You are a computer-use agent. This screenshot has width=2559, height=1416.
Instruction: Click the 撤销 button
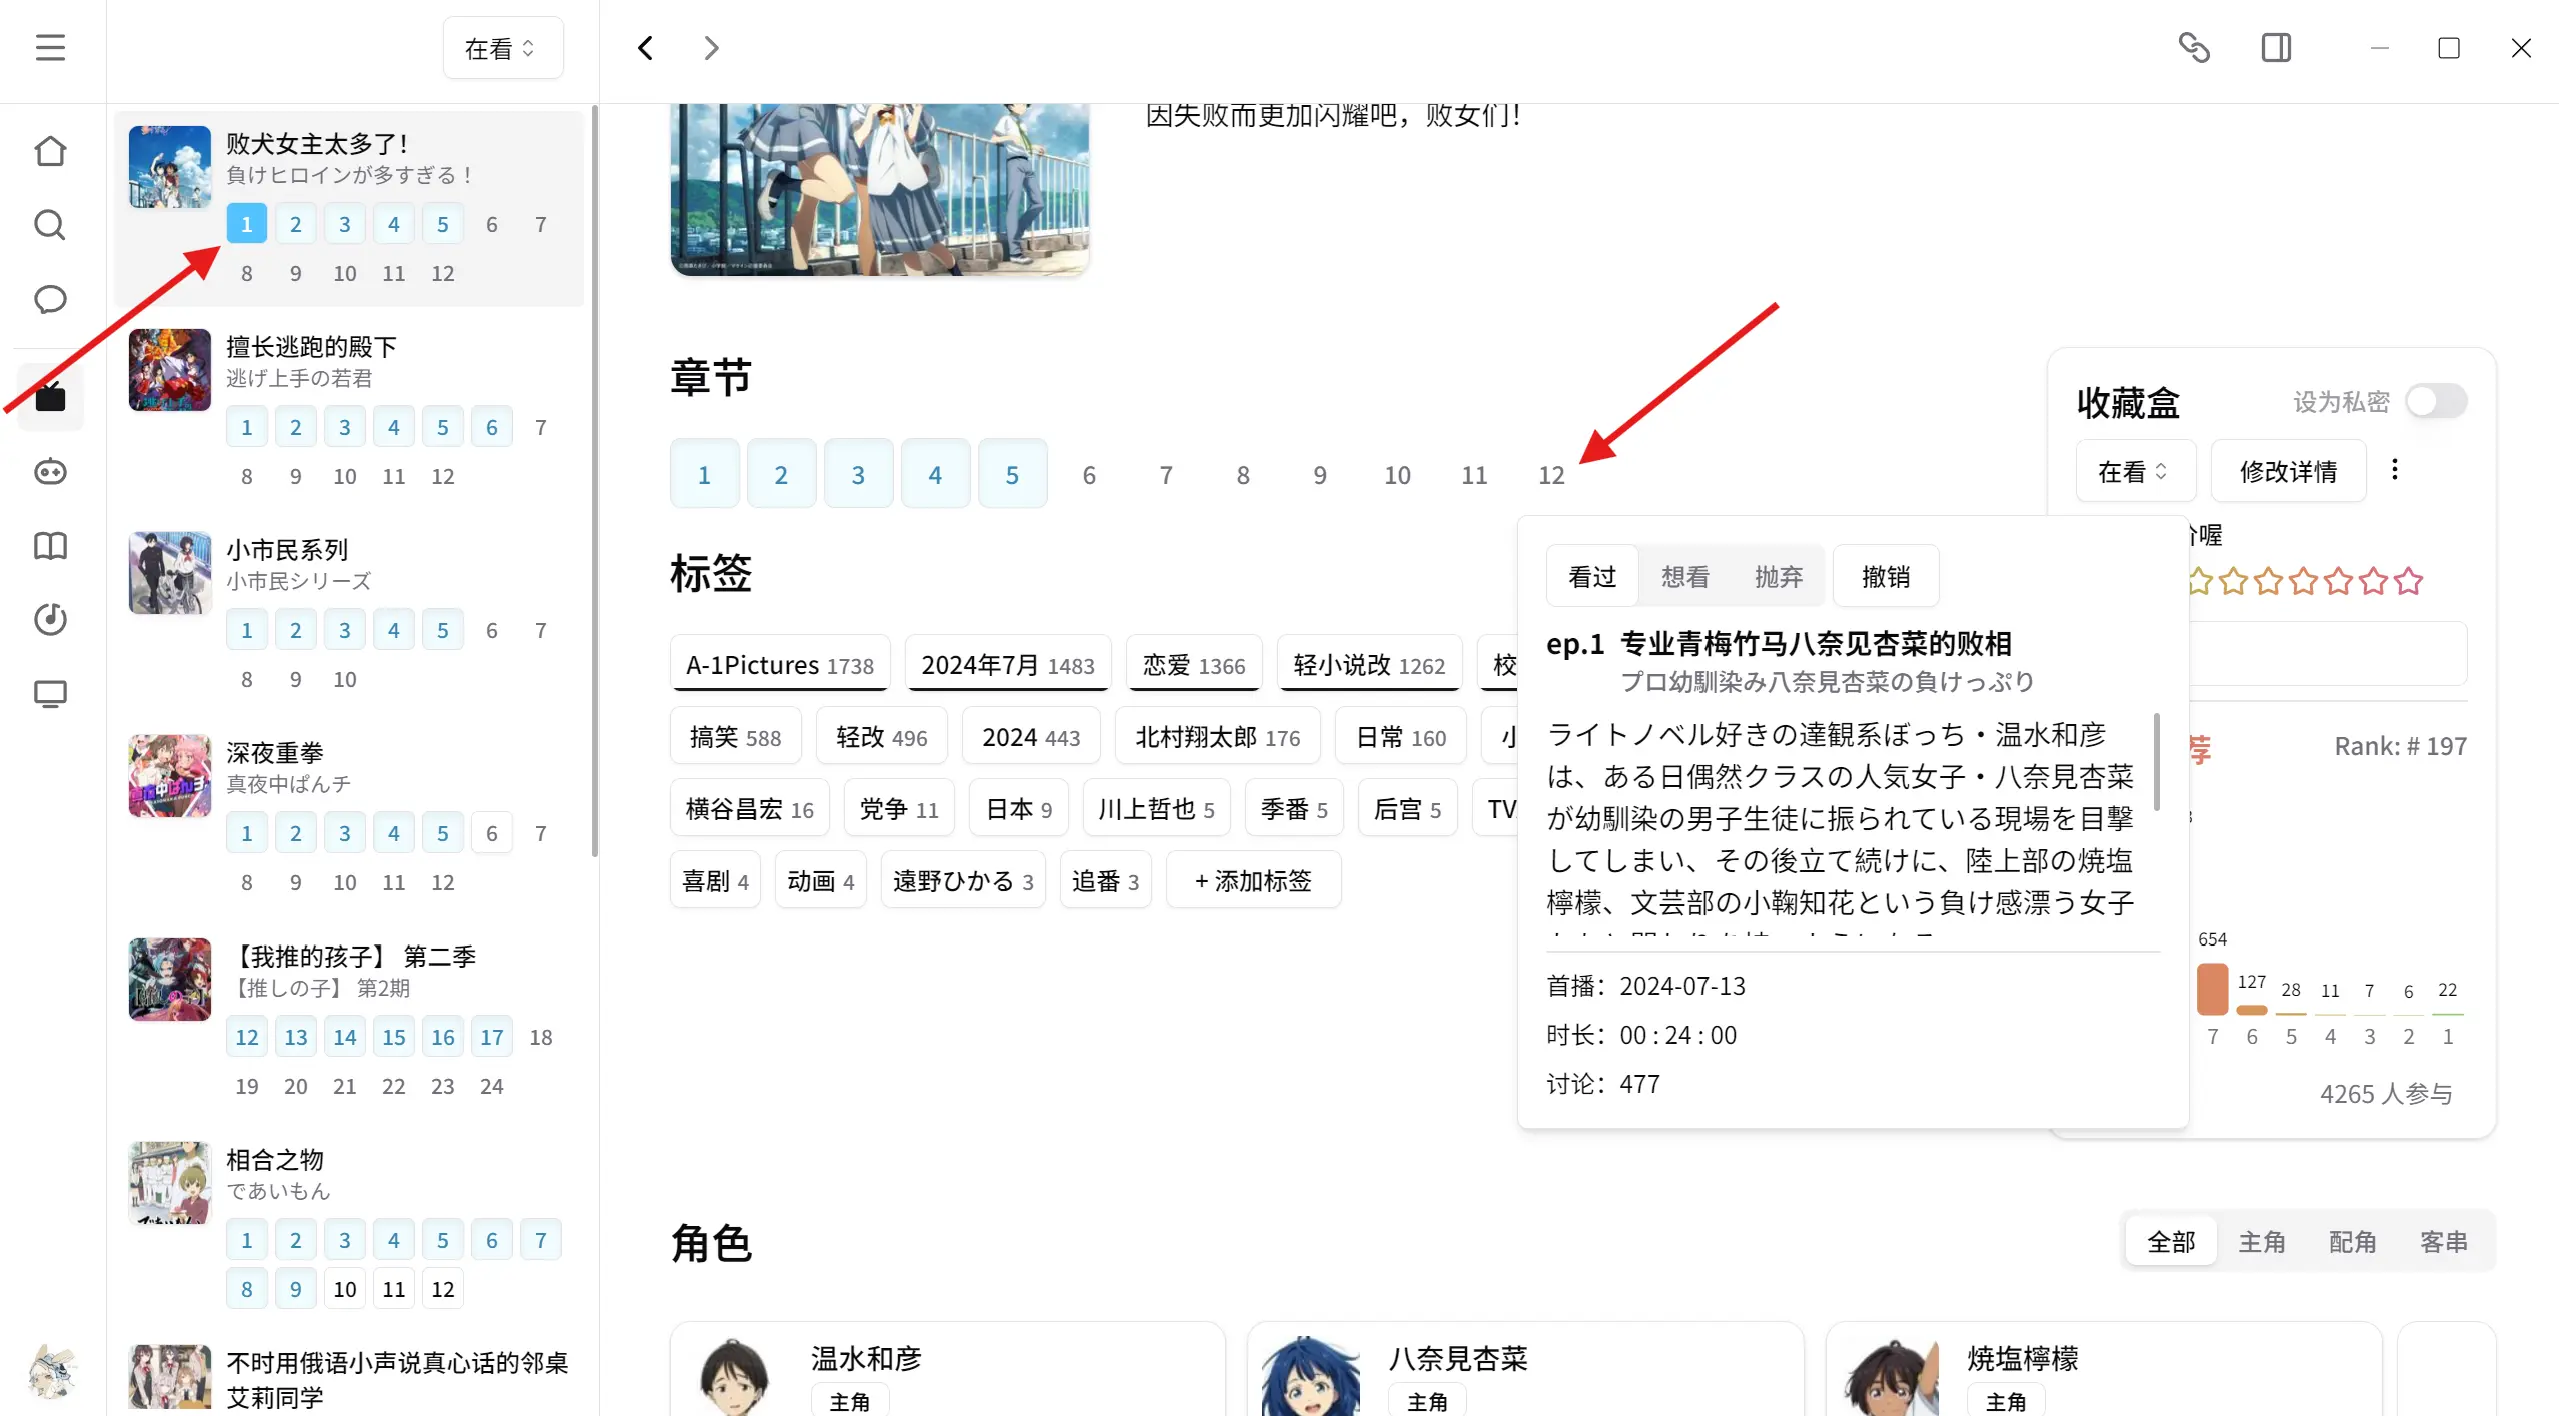(x=1886, y=576)
